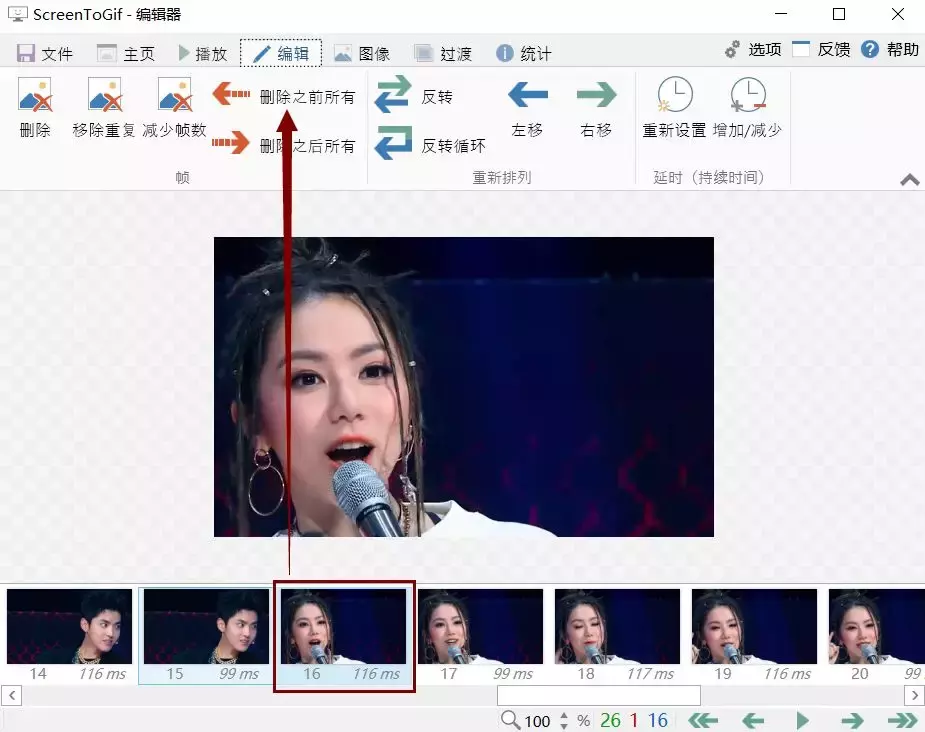Go to next frame with right arrow
925x732 pixels.
tap(852, 720)
